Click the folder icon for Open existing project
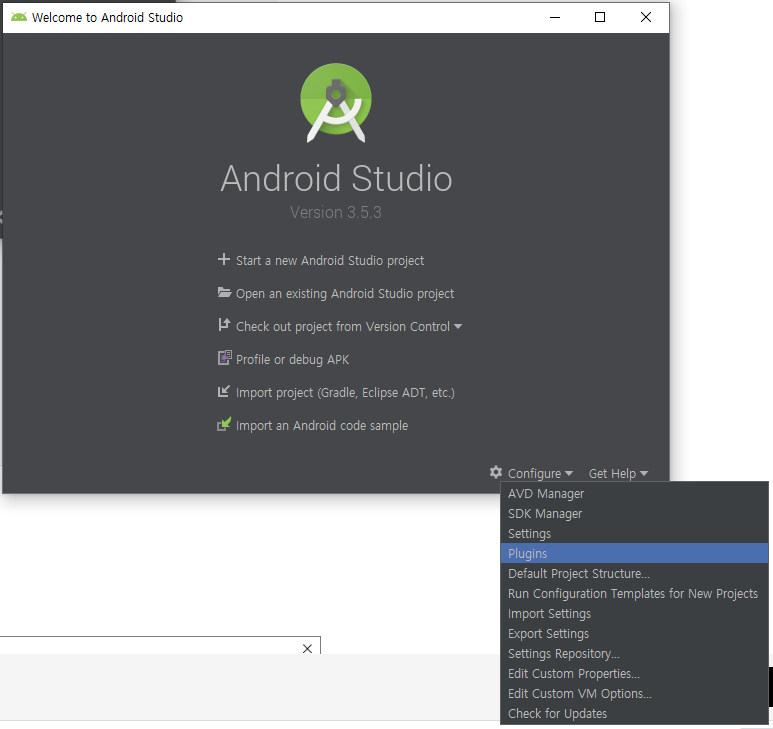 tap(224, 292)
